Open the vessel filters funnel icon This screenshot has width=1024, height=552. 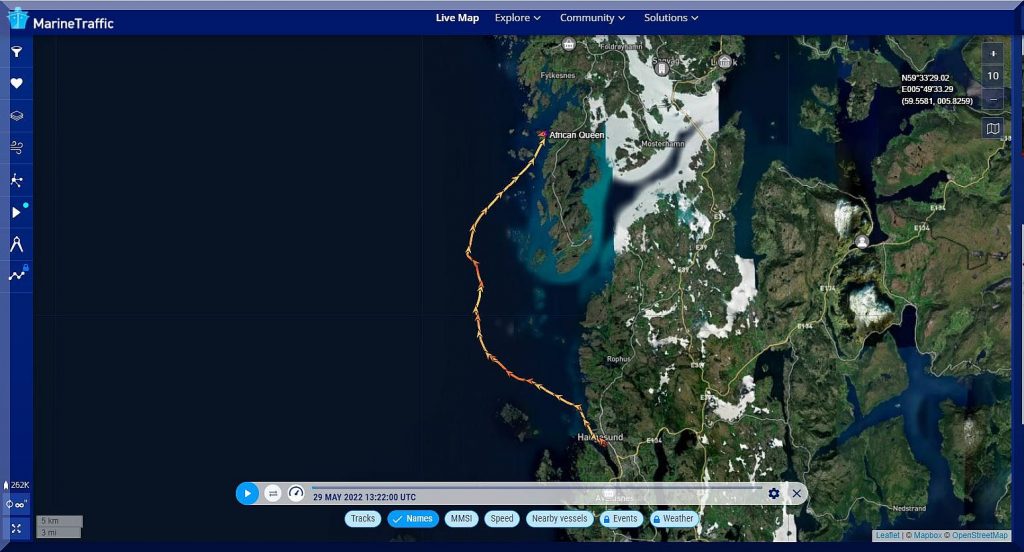(x=16, y=52)
